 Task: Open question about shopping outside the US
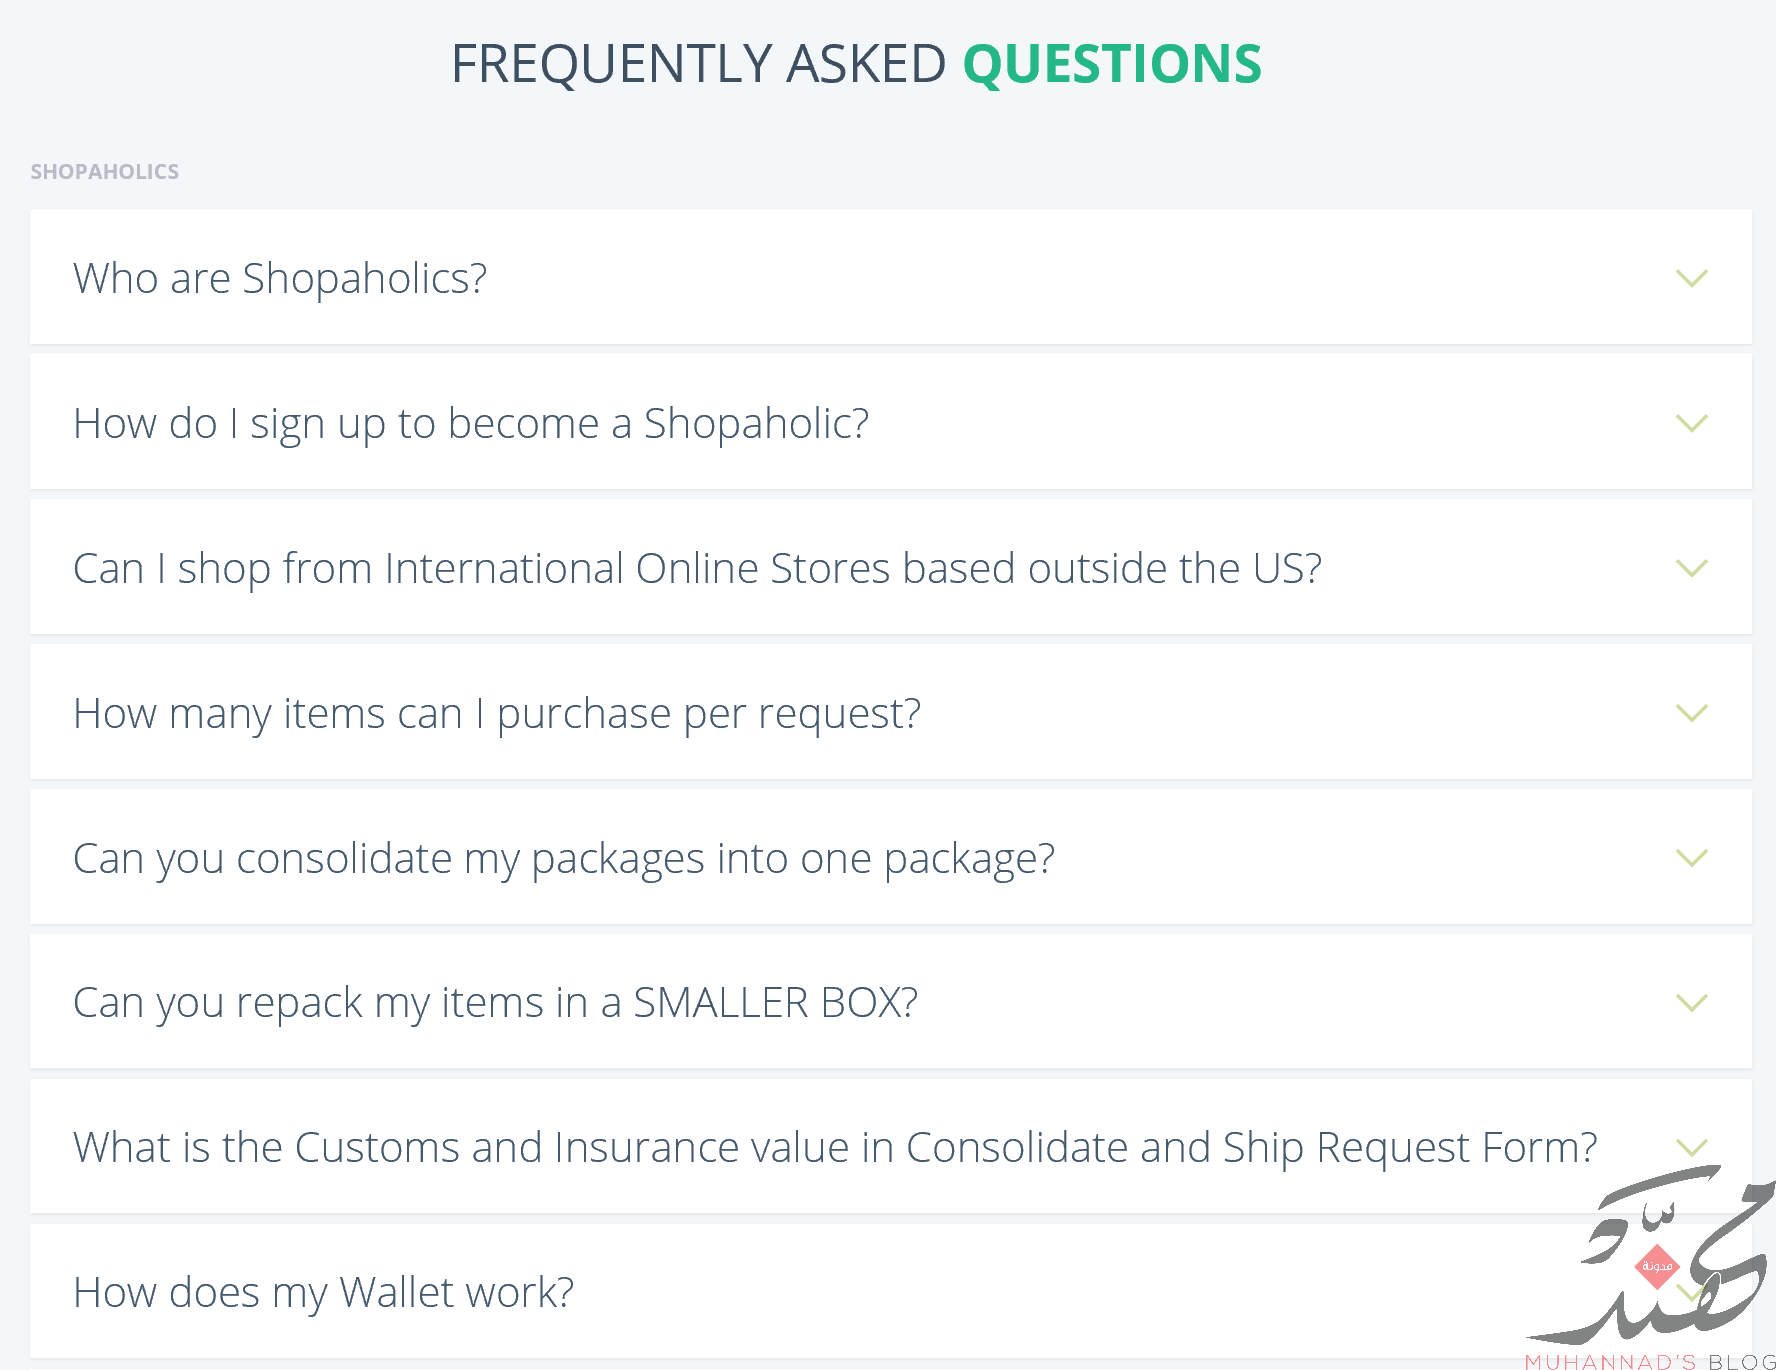click(x=697, y=568)
